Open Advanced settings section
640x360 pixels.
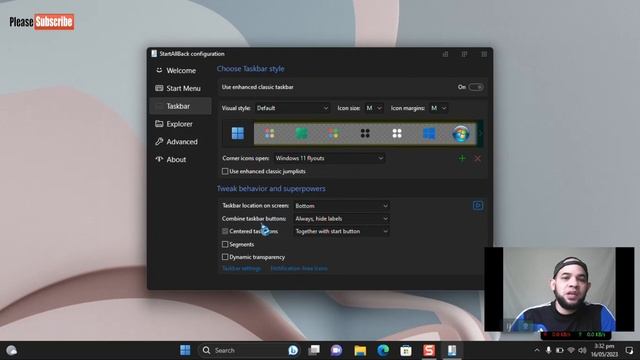click(x=180, y=142)
